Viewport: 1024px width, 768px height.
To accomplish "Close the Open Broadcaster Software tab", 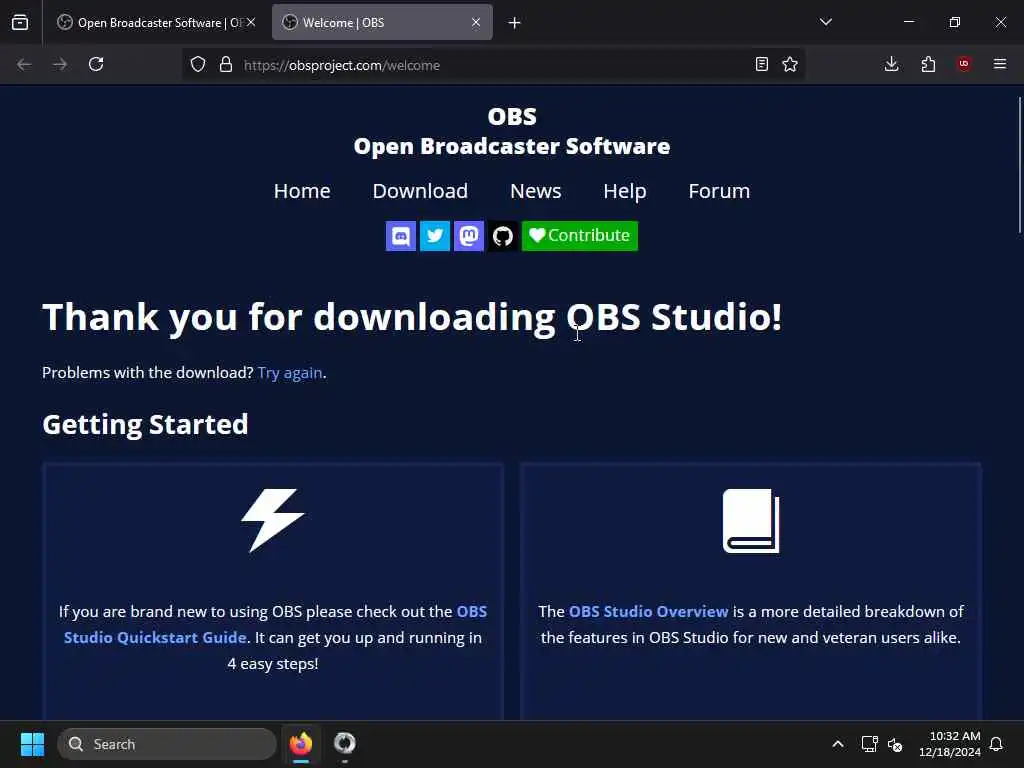I will 251,22.
